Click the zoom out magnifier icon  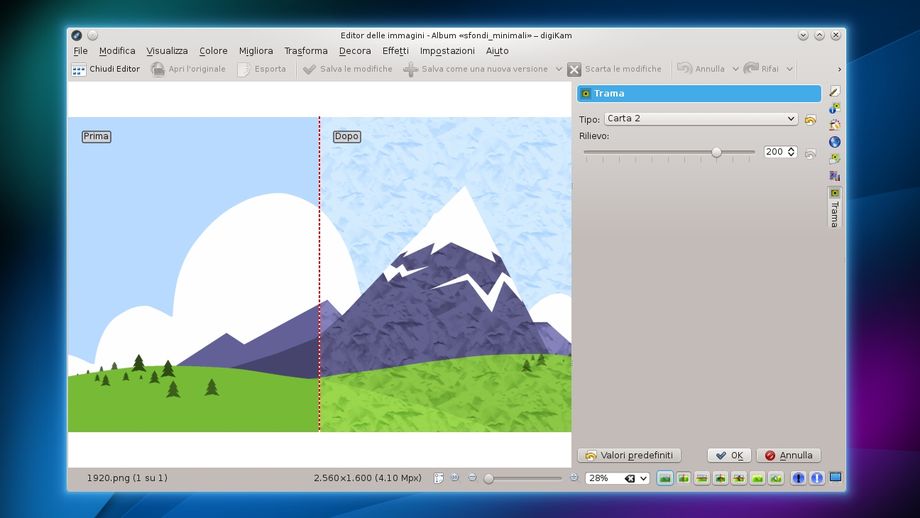472,478
